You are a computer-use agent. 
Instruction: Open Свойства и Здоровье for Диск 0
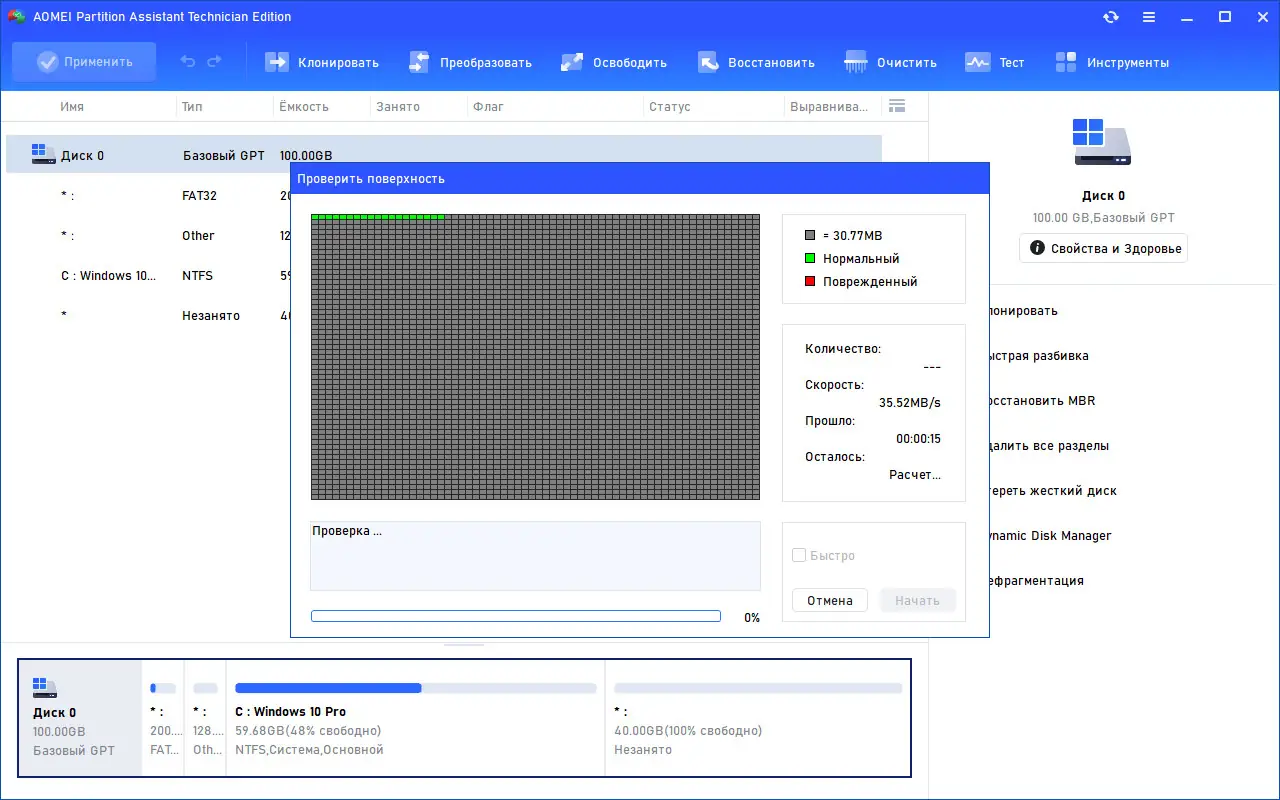1103,248
